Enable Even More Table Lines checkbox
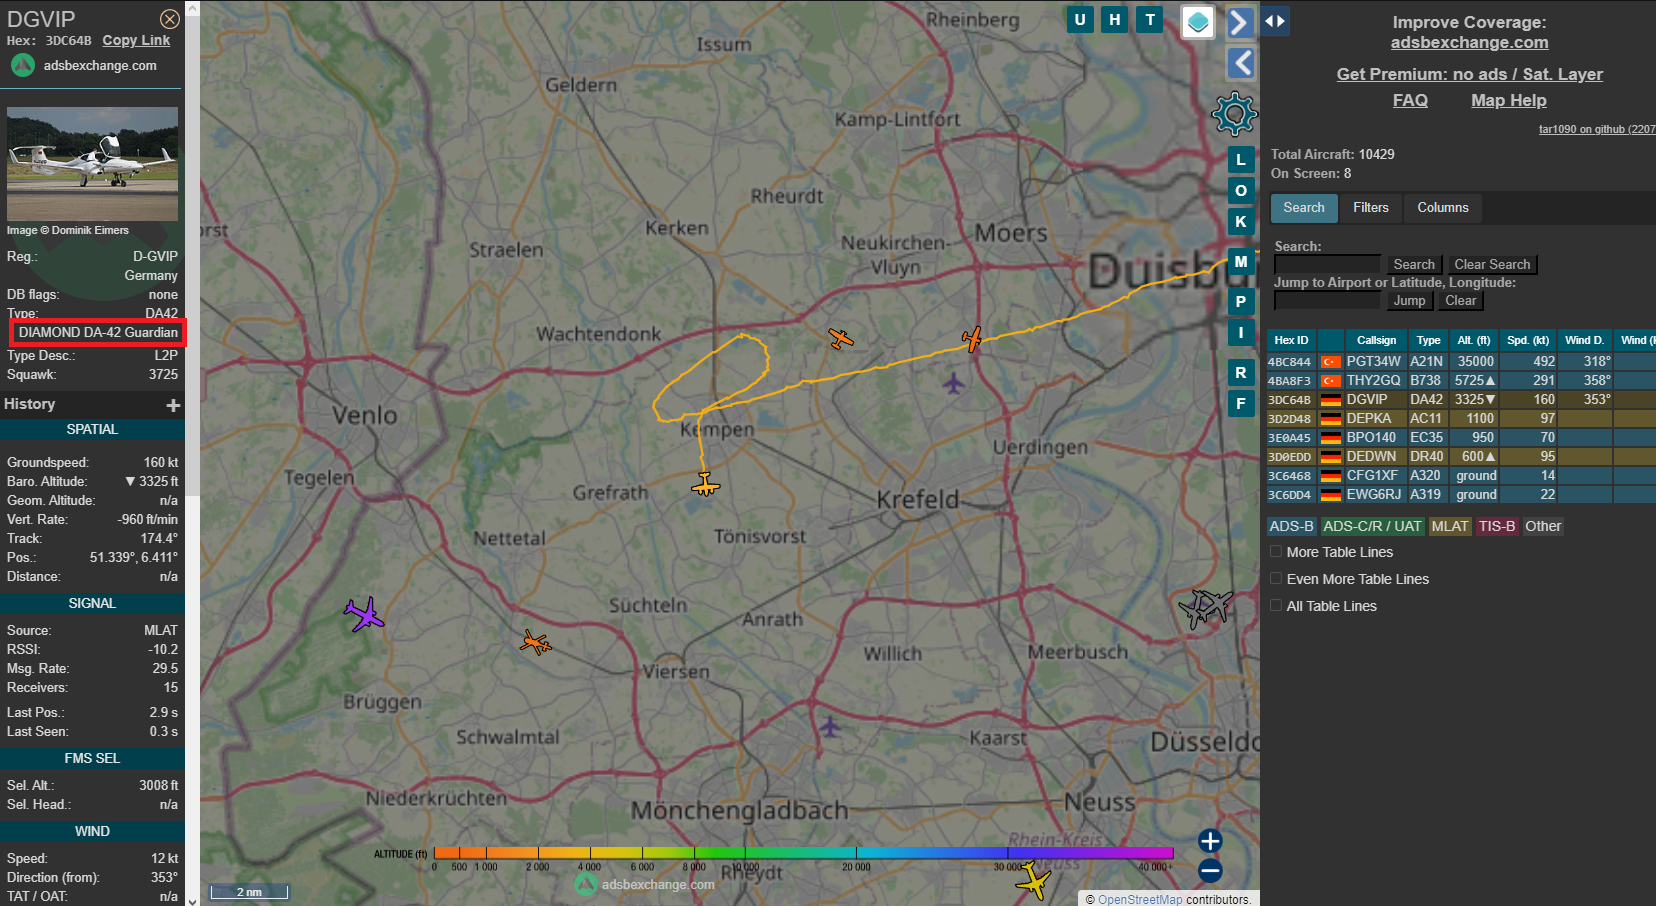This screenshot has width=1656, height=906. tap(1276, 578)
